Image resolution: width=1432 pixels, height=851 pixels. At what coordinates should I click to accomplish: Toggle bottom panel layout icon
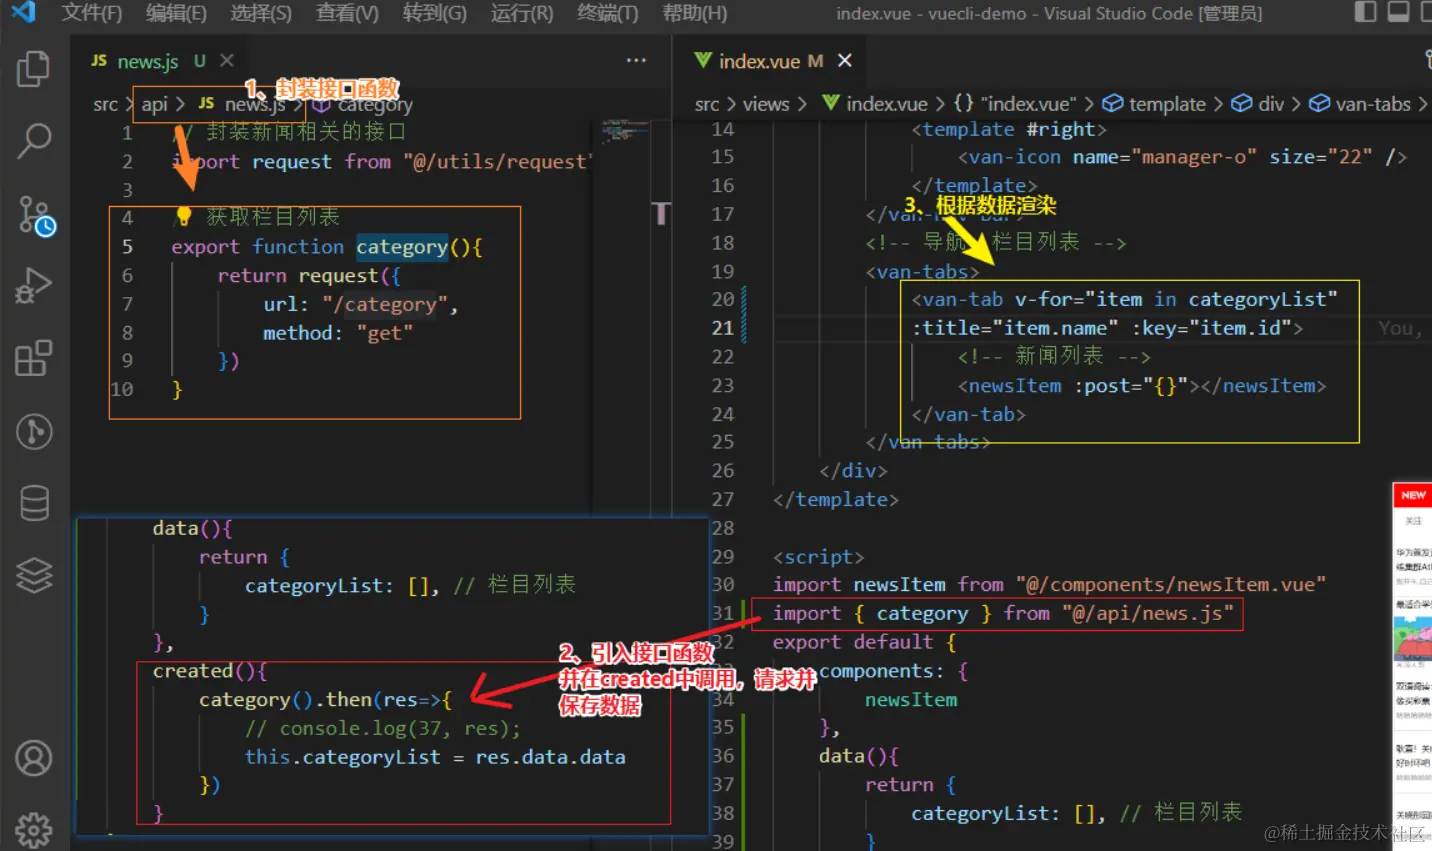(1399, 12)
